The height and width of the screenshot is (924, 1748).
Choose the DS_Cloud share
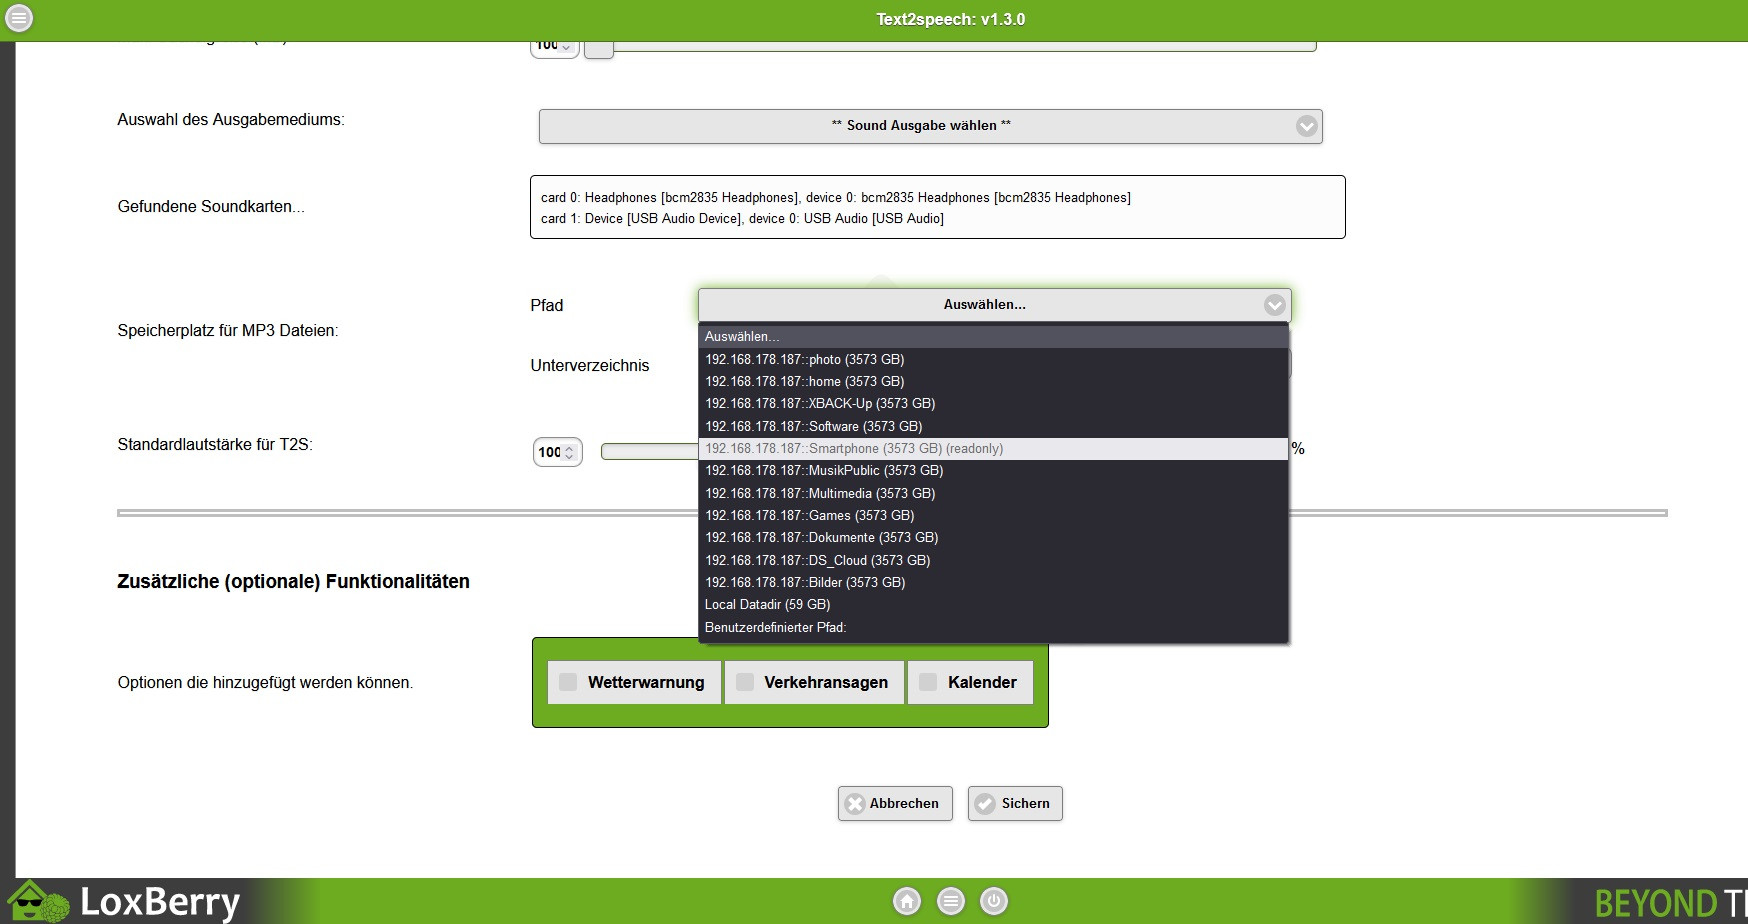tap(993, 560)
